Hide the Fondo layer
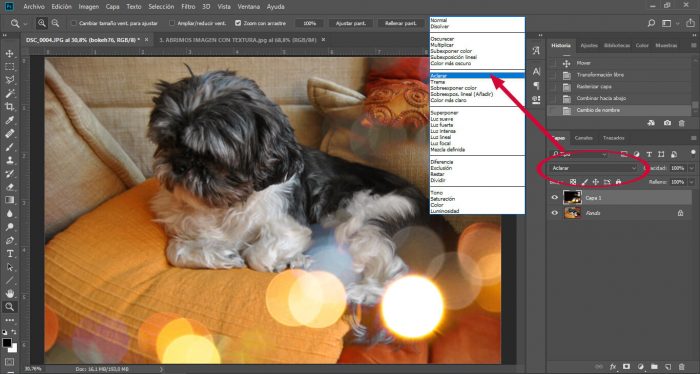Image resolution: width=700 pixels, height=374 pixels. point(554,213)
